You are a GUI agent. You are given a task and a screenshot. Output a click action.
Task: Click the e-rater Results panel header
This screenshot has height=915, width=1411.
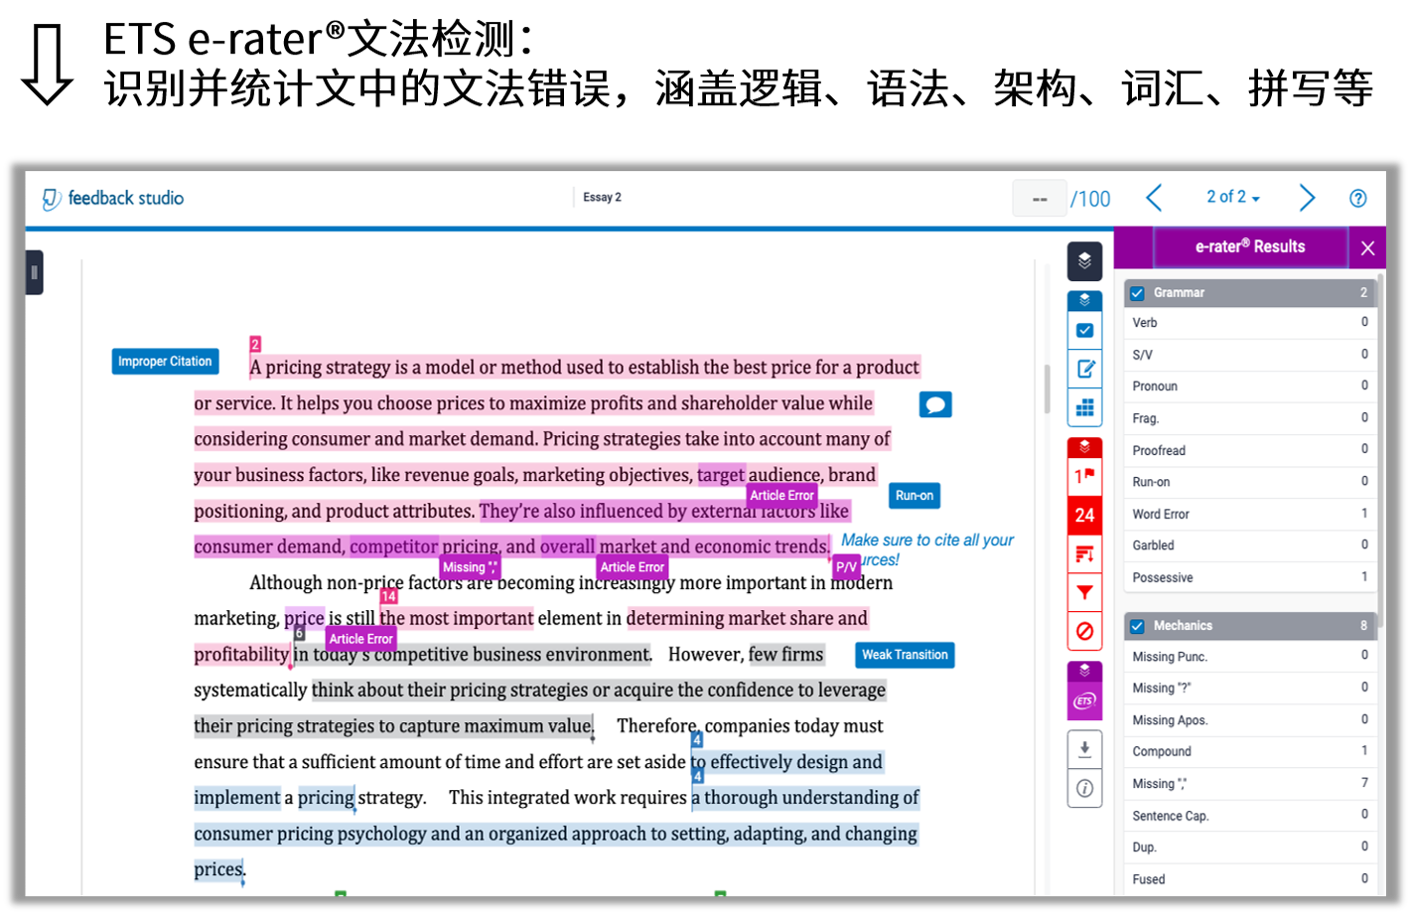tap(1250, 247)
